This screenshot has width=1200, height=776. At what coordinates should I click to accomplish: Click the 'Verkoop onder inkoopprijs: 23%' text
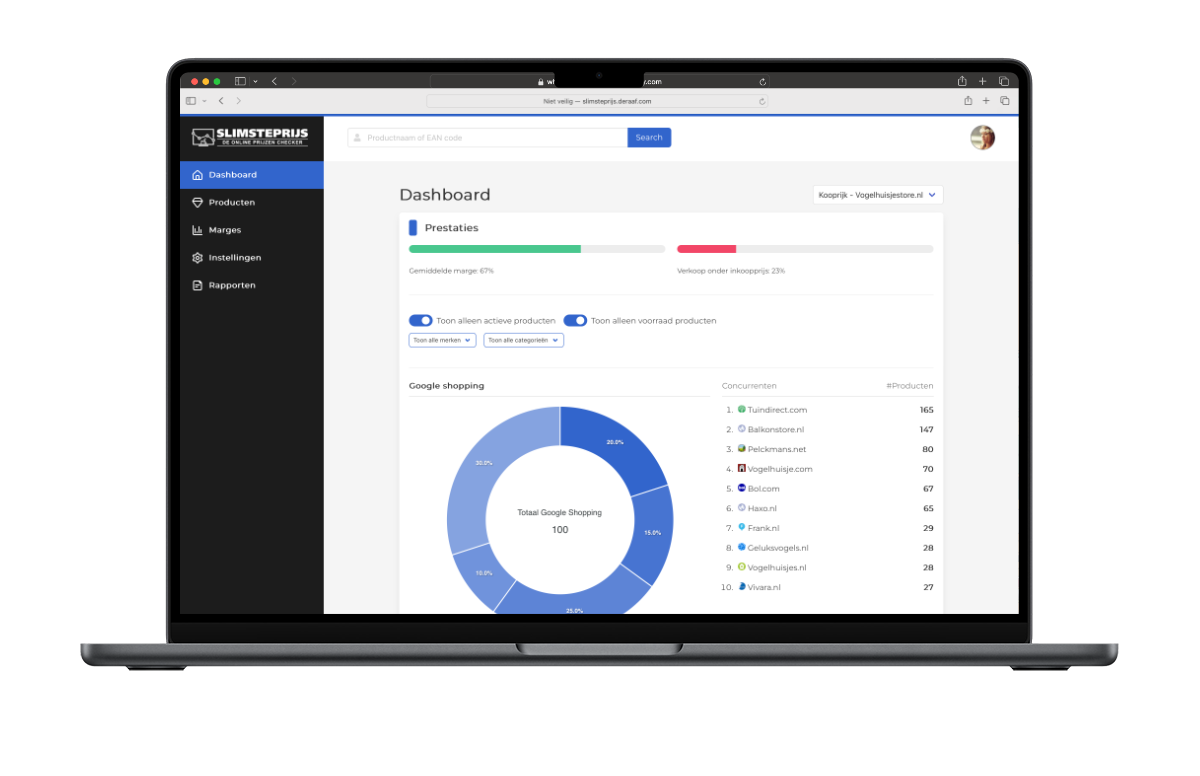(x=731, y=271)
